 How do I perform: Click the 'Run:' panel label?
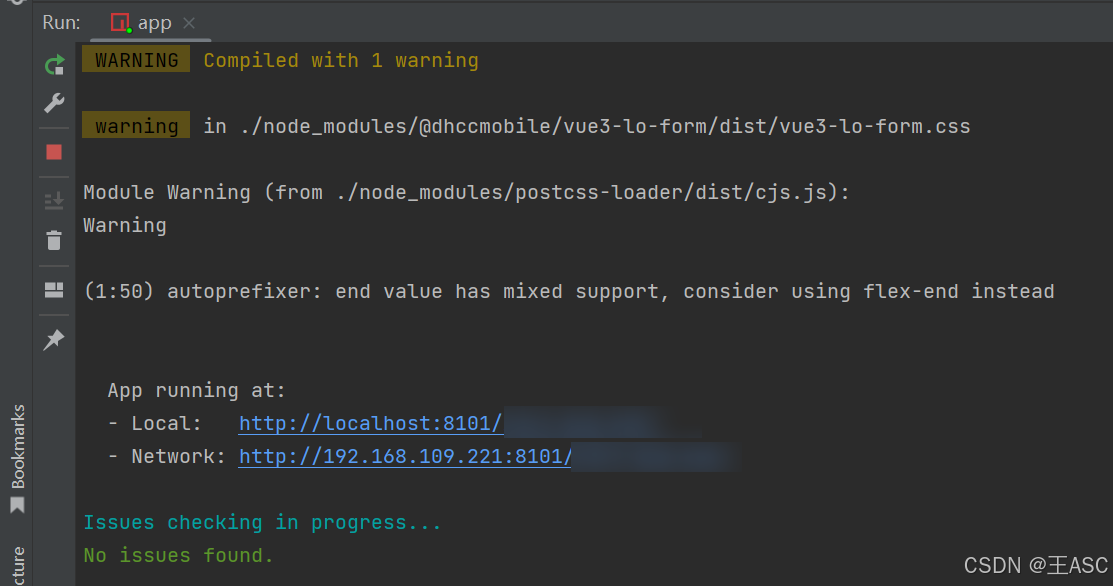point(62,22)
